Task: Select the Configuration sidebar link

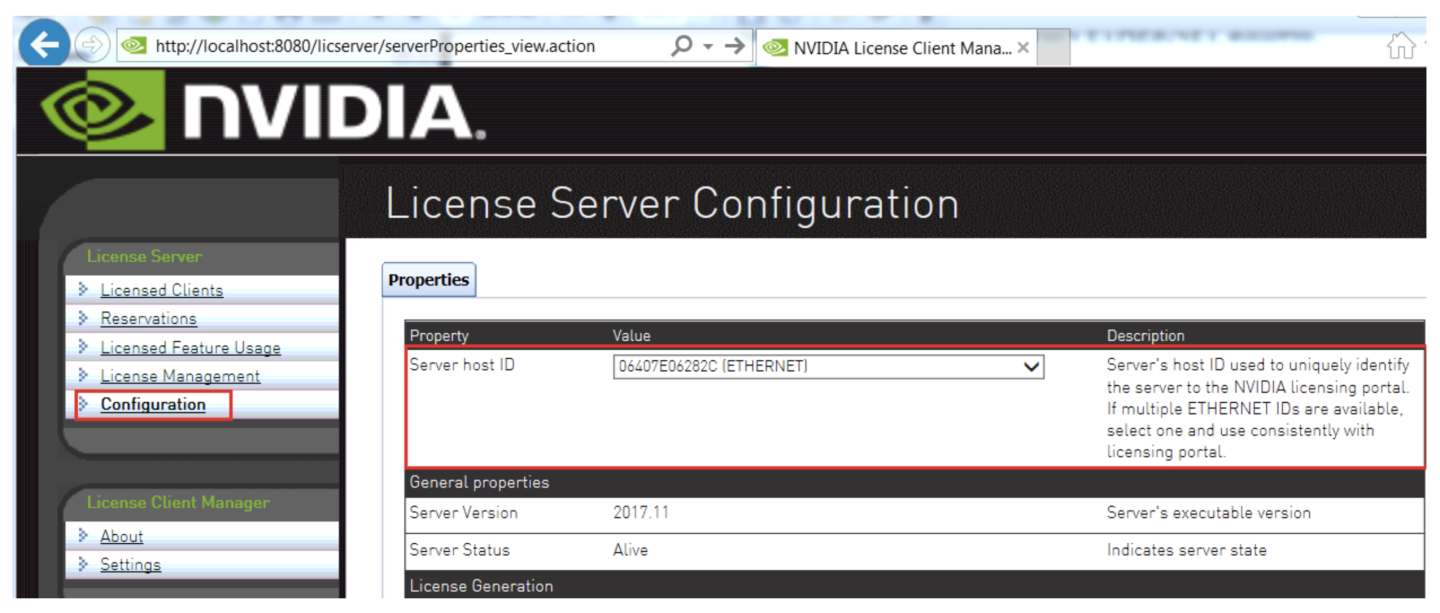Action: click(153, 405)
